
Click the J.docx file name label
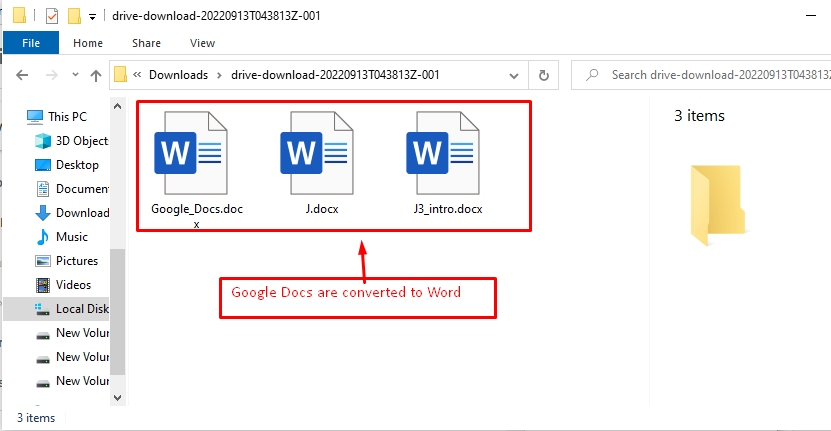click(x=322, y=209)
